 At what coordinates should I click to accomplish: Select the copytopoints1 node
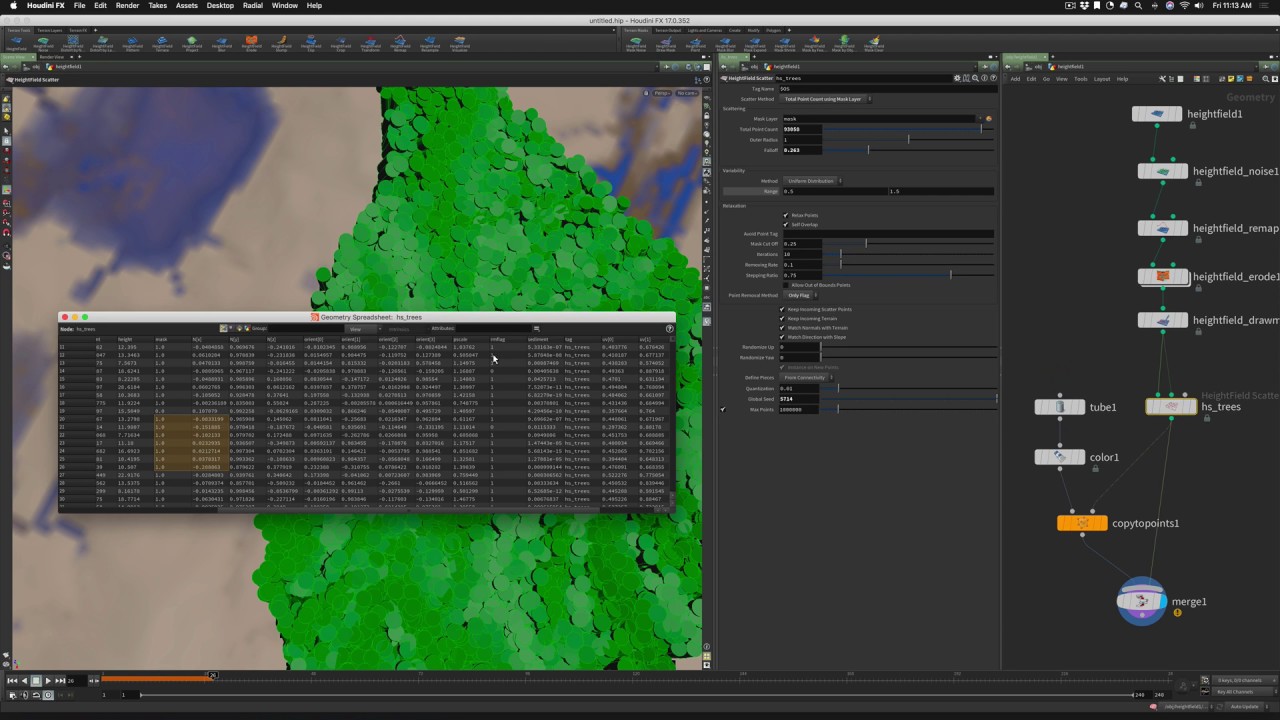1082,523
